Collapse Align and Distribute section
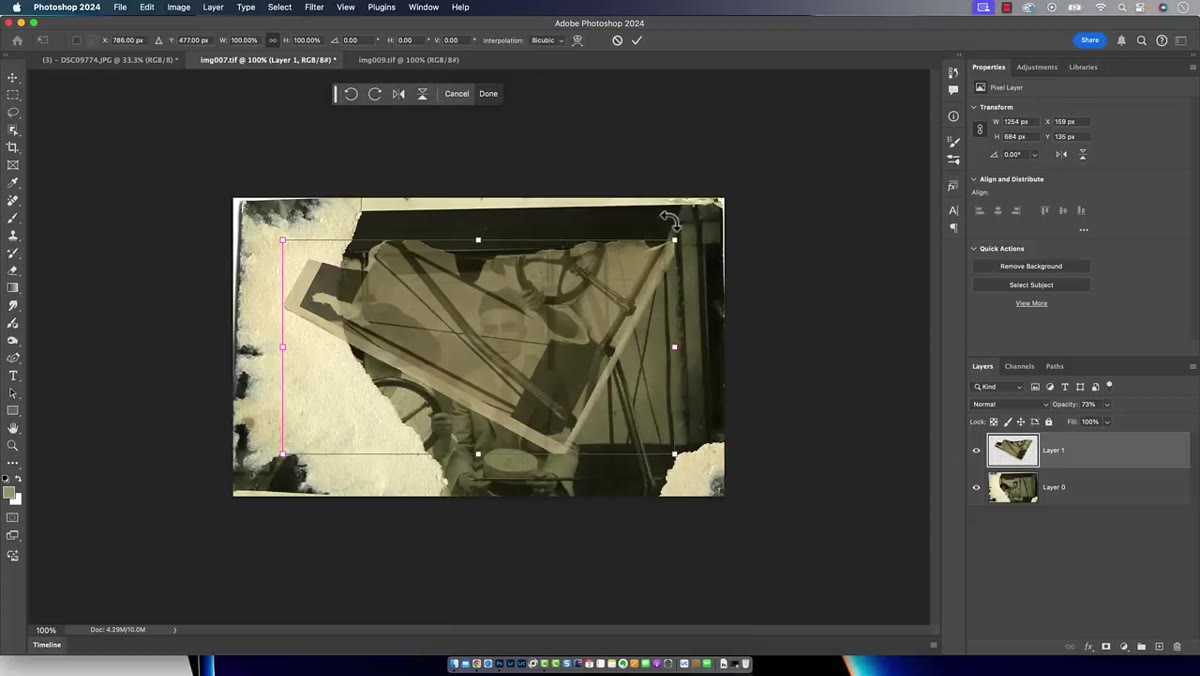This screenshot has height=676, width=1200. 975,179
